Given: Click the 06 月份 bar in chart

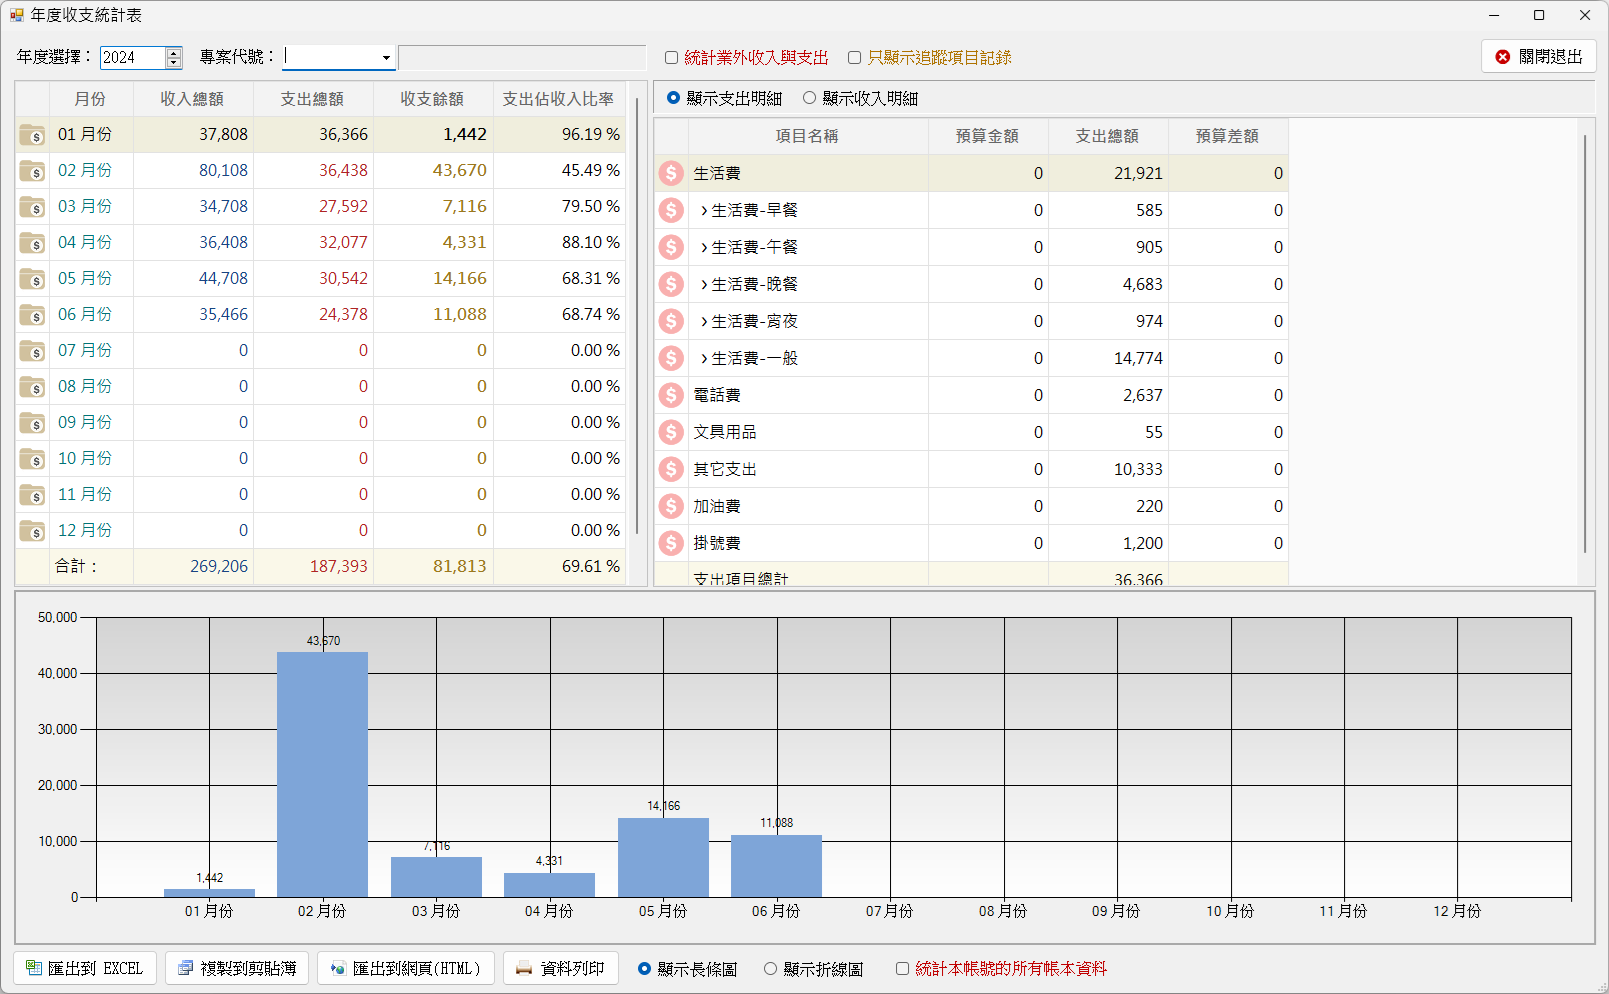Looking at the screenshot, I should click(x=776, y=866).
